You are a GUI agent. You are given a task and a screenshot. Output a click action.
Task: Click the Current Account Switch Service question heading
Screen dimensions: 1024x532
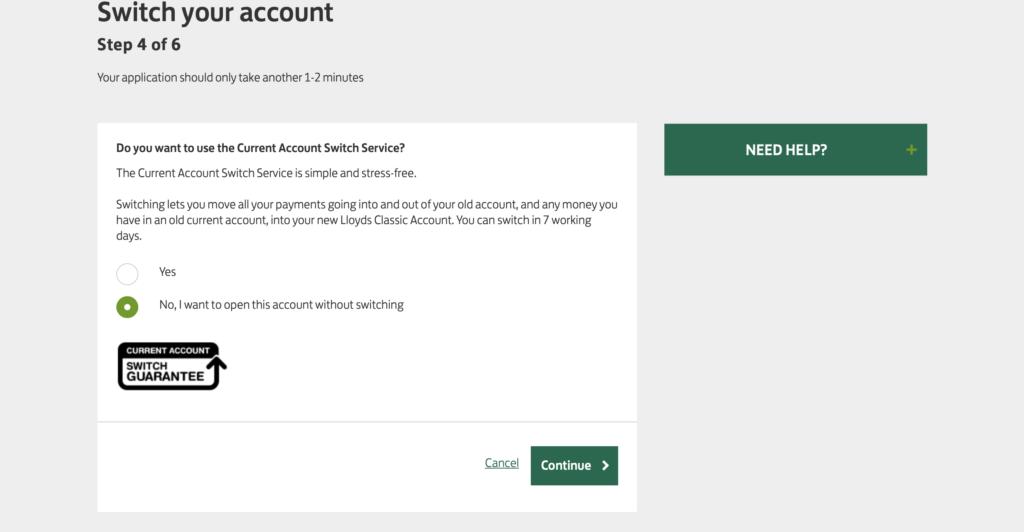click(261, 148)
